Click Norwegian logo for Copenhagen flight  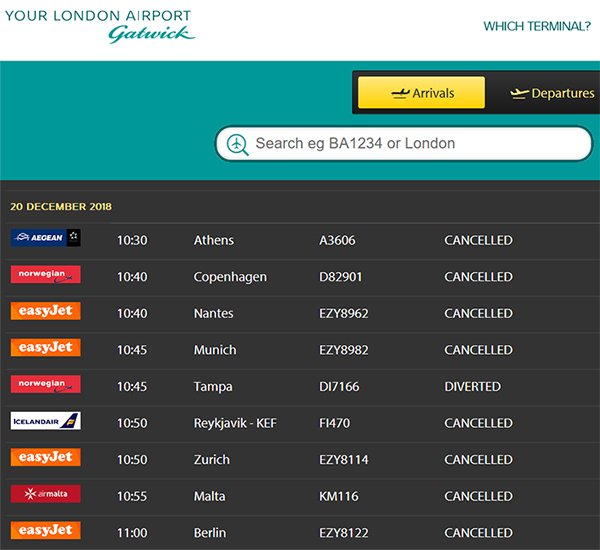pyautogui.click(x=45, y=275)
